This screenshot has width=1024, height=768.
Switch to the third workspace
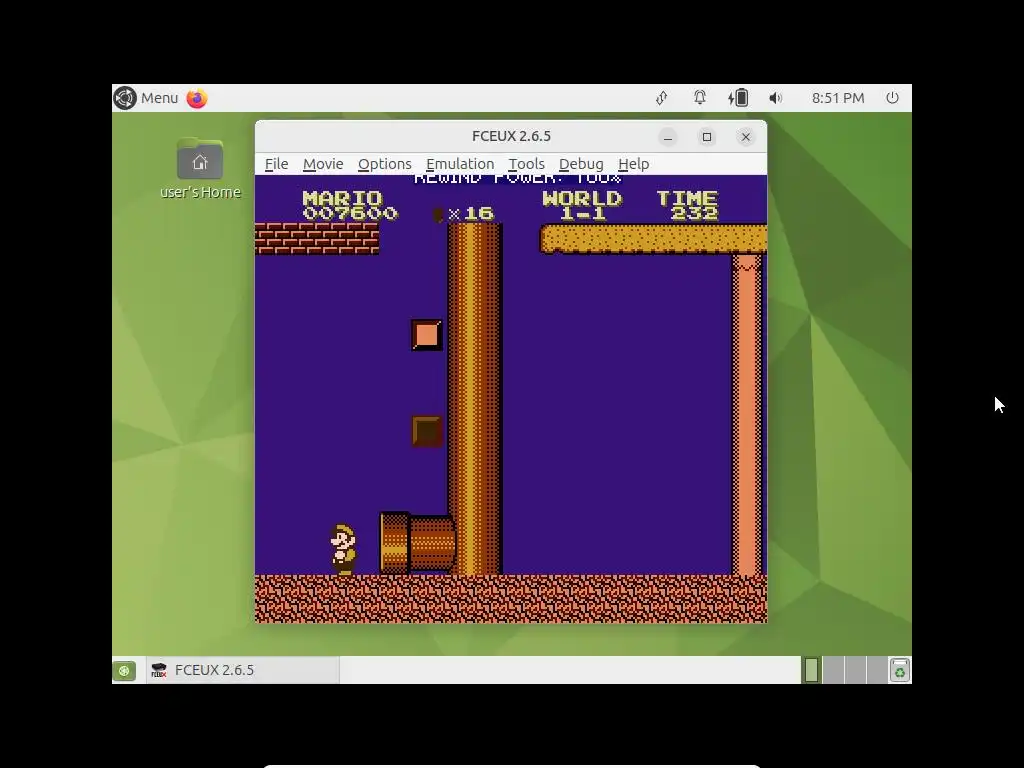[855, 670]
